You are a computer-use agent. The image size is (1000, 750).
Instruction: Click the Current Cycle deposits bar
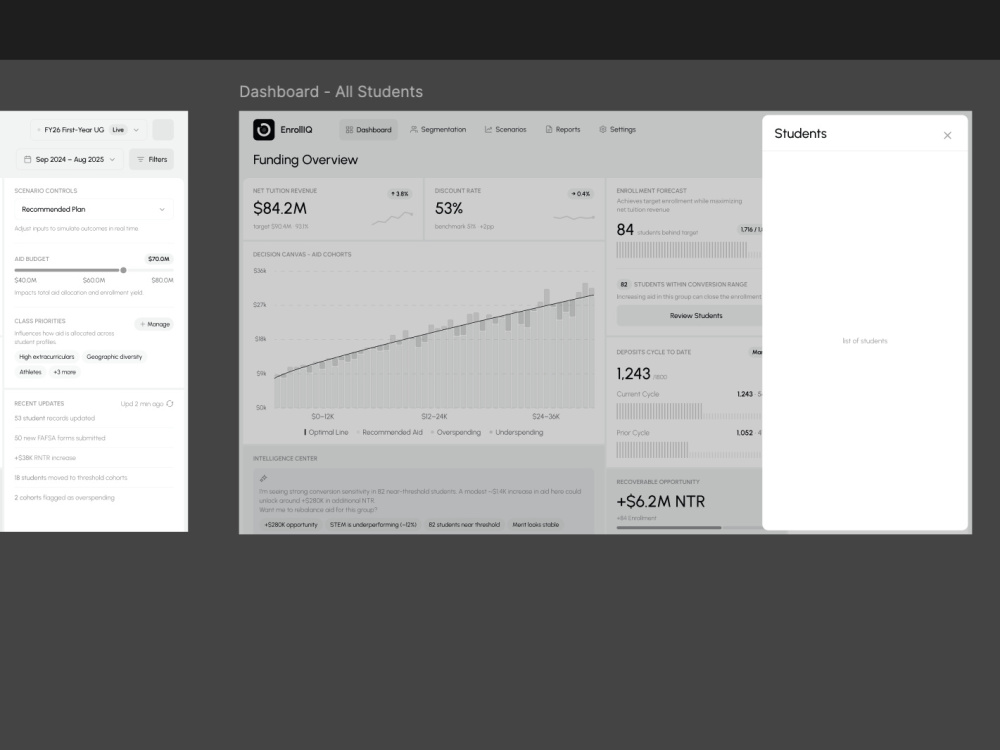click(x=689, y=411)
